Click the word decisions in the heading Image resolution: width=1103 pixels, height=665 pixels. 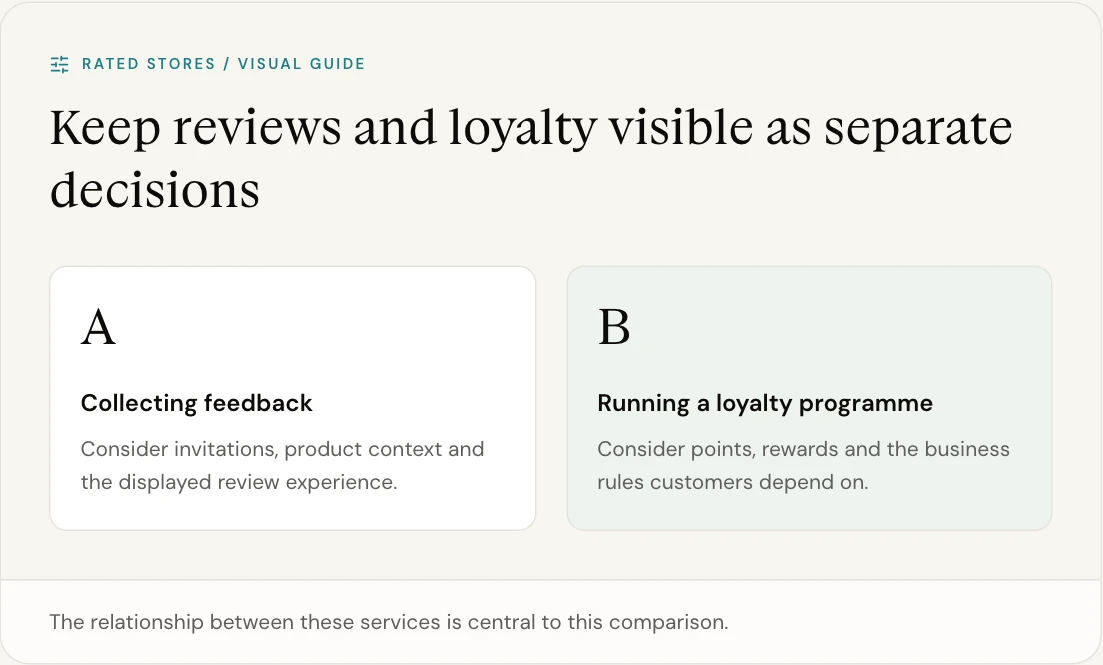tap(155, 190)
